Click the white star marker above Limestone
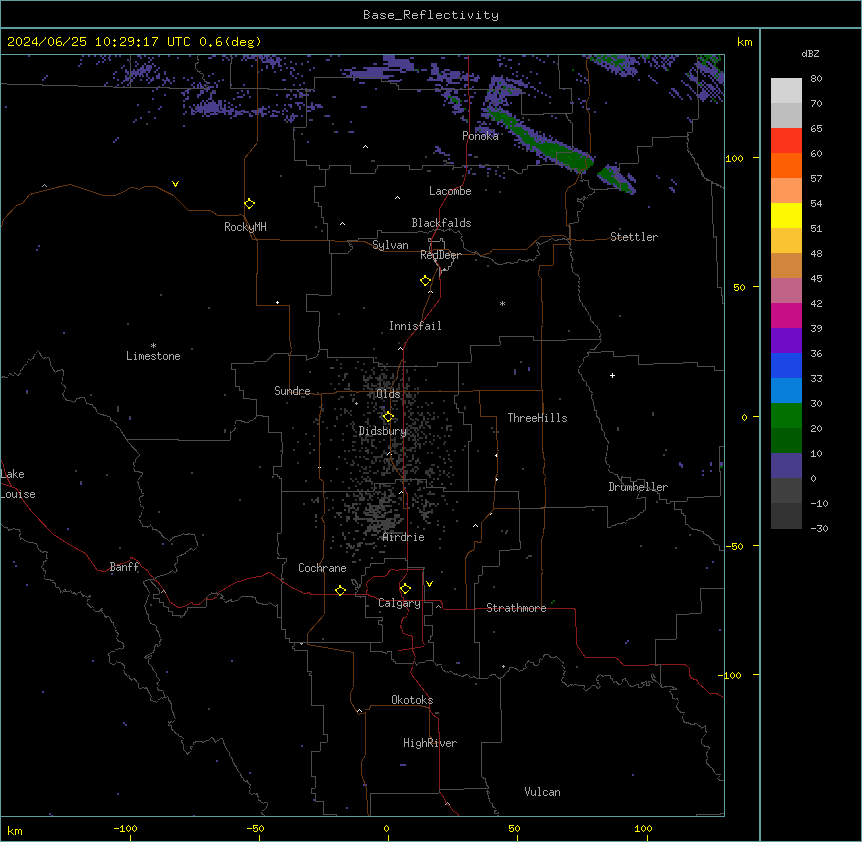Image resolution: width=862 pixels, height=842 pixels. 153,346
